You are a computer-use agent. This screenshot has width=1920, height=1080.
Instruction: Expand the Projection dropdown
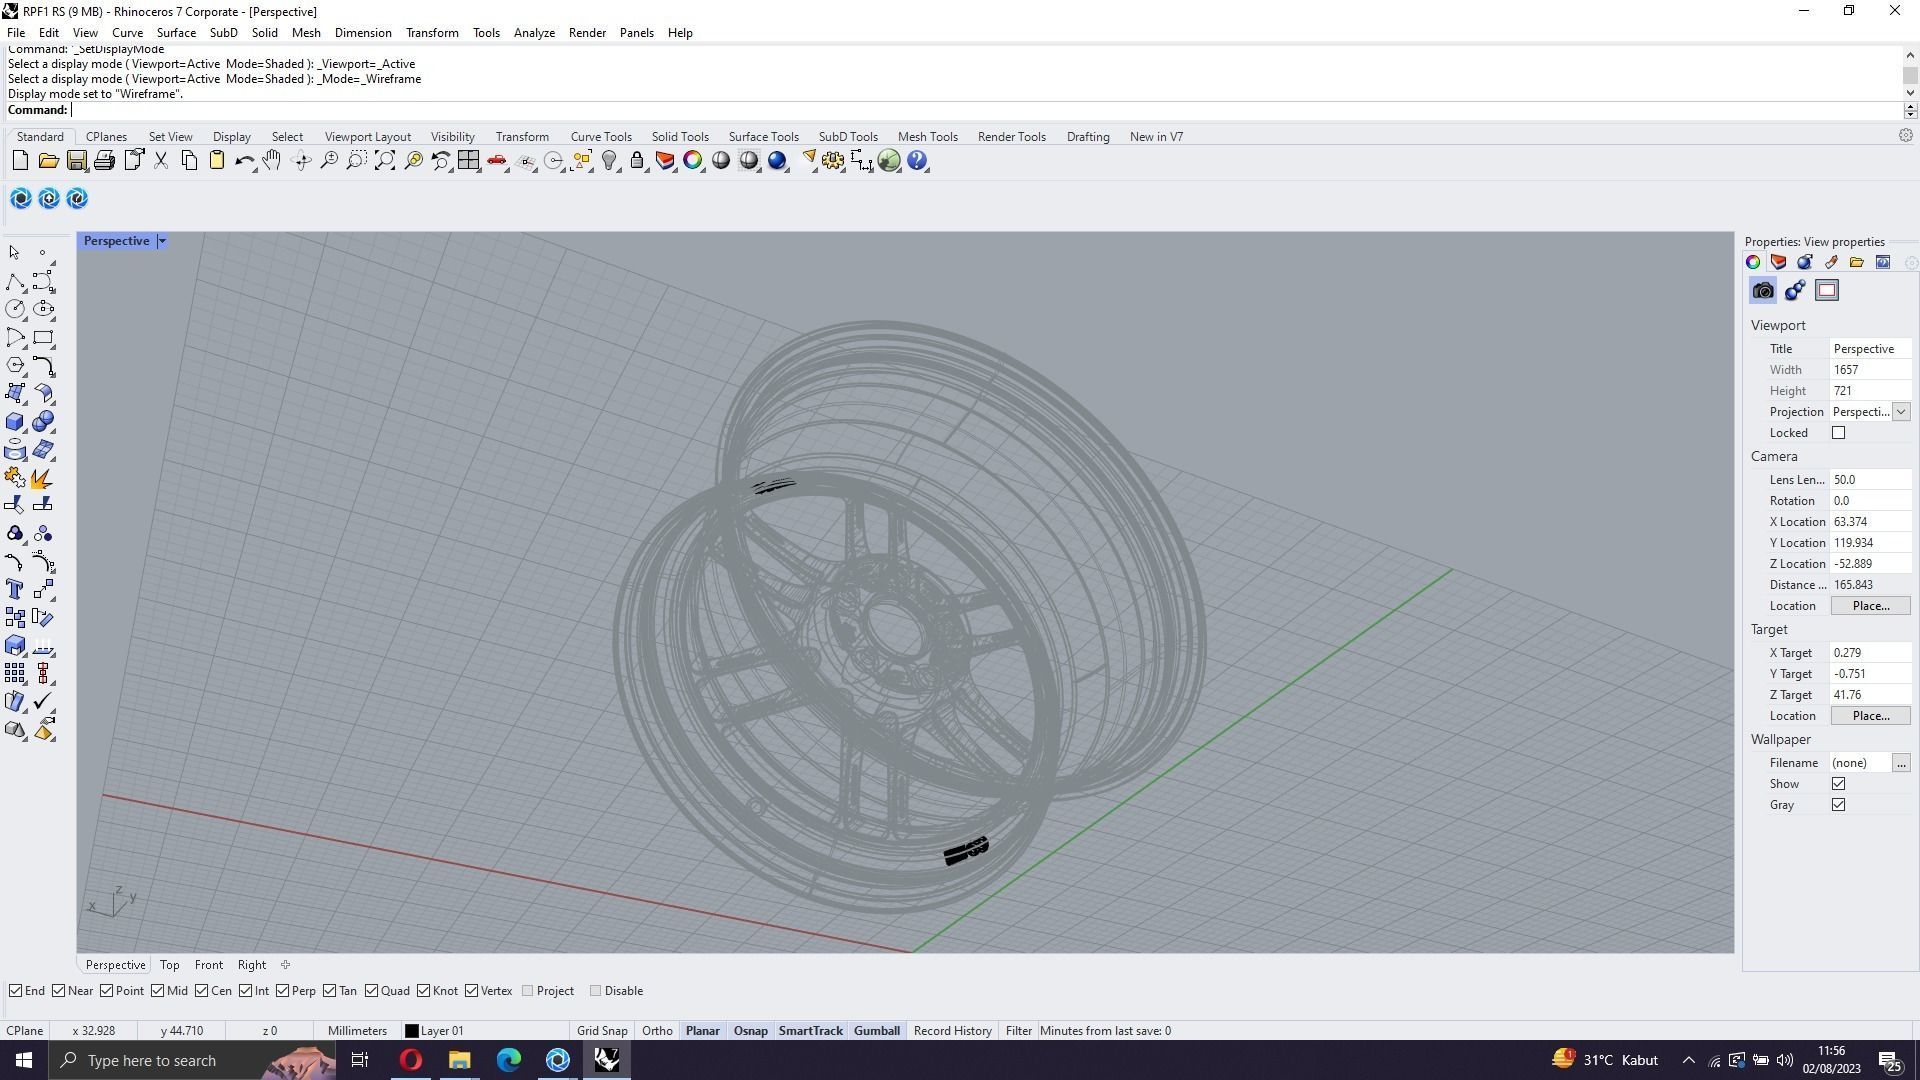pyautogui.click(x=1901, y=412)
